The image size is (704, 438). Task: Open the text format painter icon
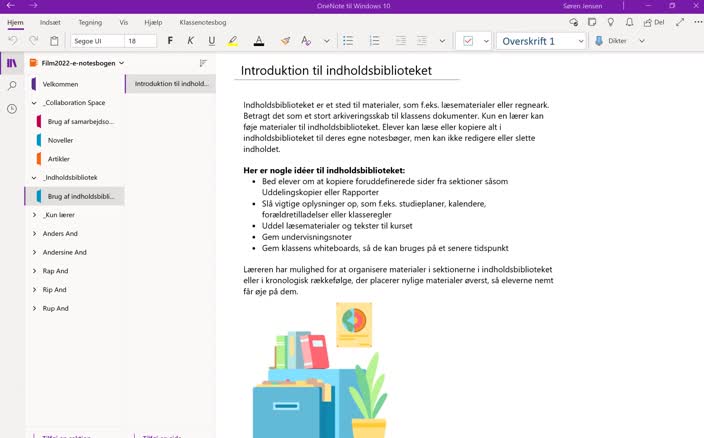click(306, 41)
